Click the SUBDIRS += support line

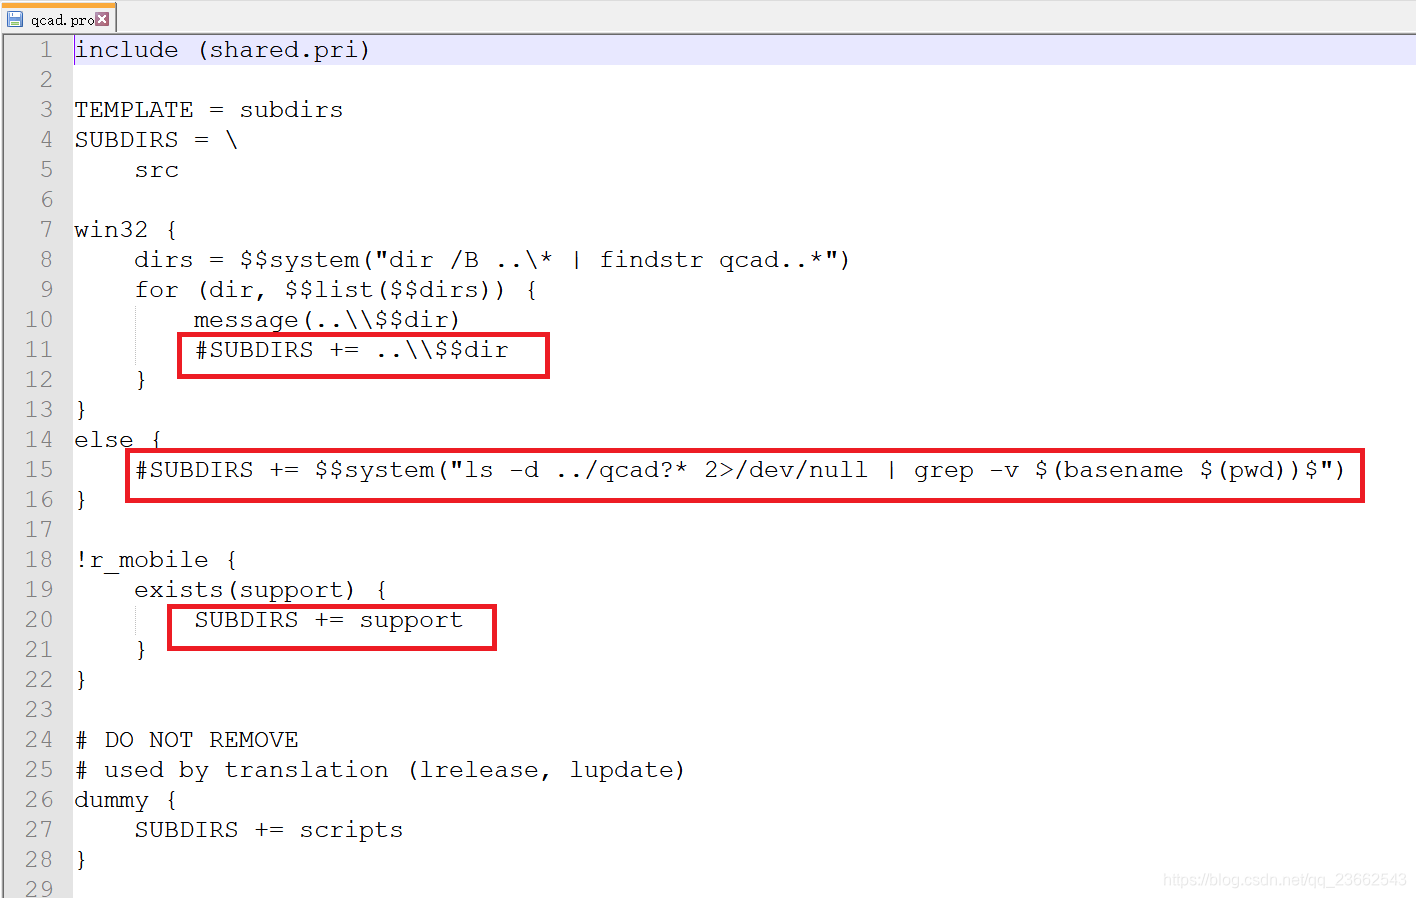click(x=329, y=620)
